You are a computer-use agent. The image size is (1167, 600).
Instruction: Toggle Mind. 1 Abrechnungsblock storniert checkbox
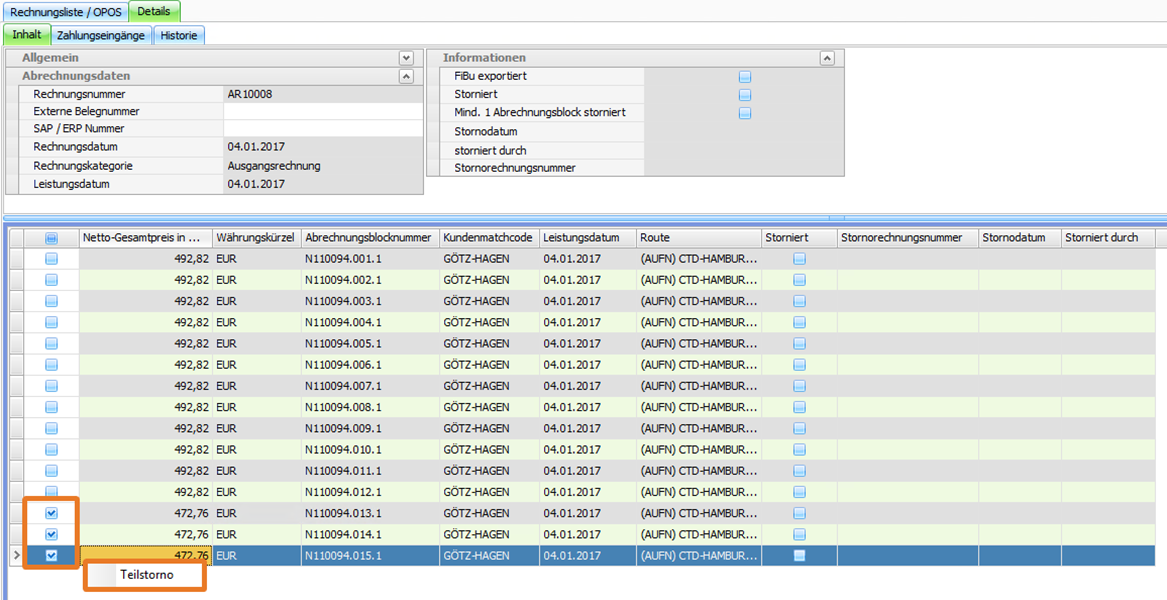(745, 113)
